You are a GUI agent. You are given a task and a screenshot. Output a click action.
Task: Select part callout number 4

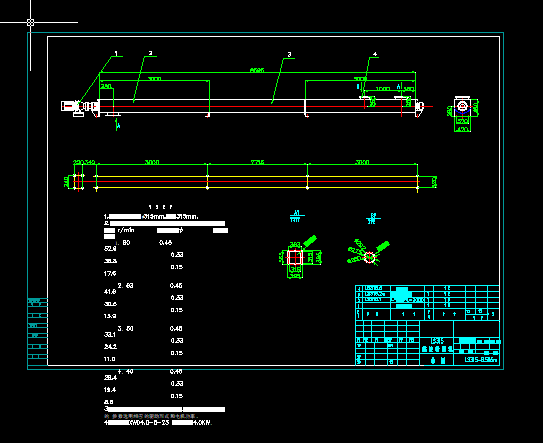(375, 54)
